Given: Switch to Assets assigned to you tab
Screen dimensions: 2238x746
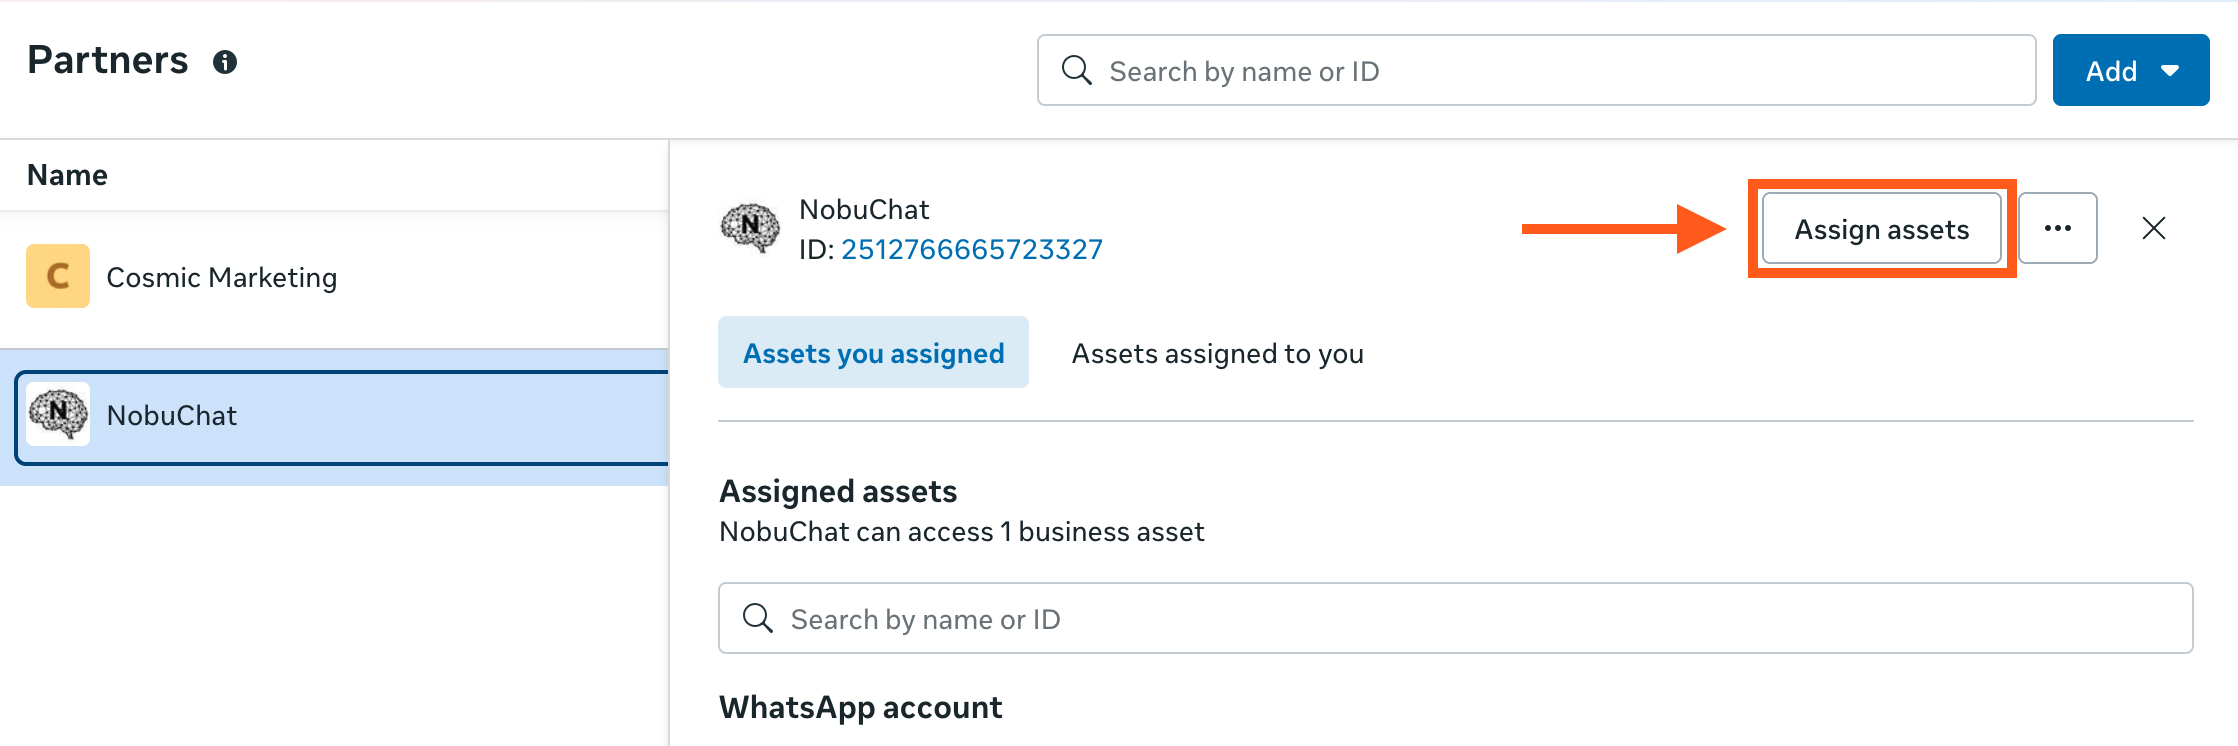Looking at the screenshot, I should pyautogui.click(x=1217, y=353).
